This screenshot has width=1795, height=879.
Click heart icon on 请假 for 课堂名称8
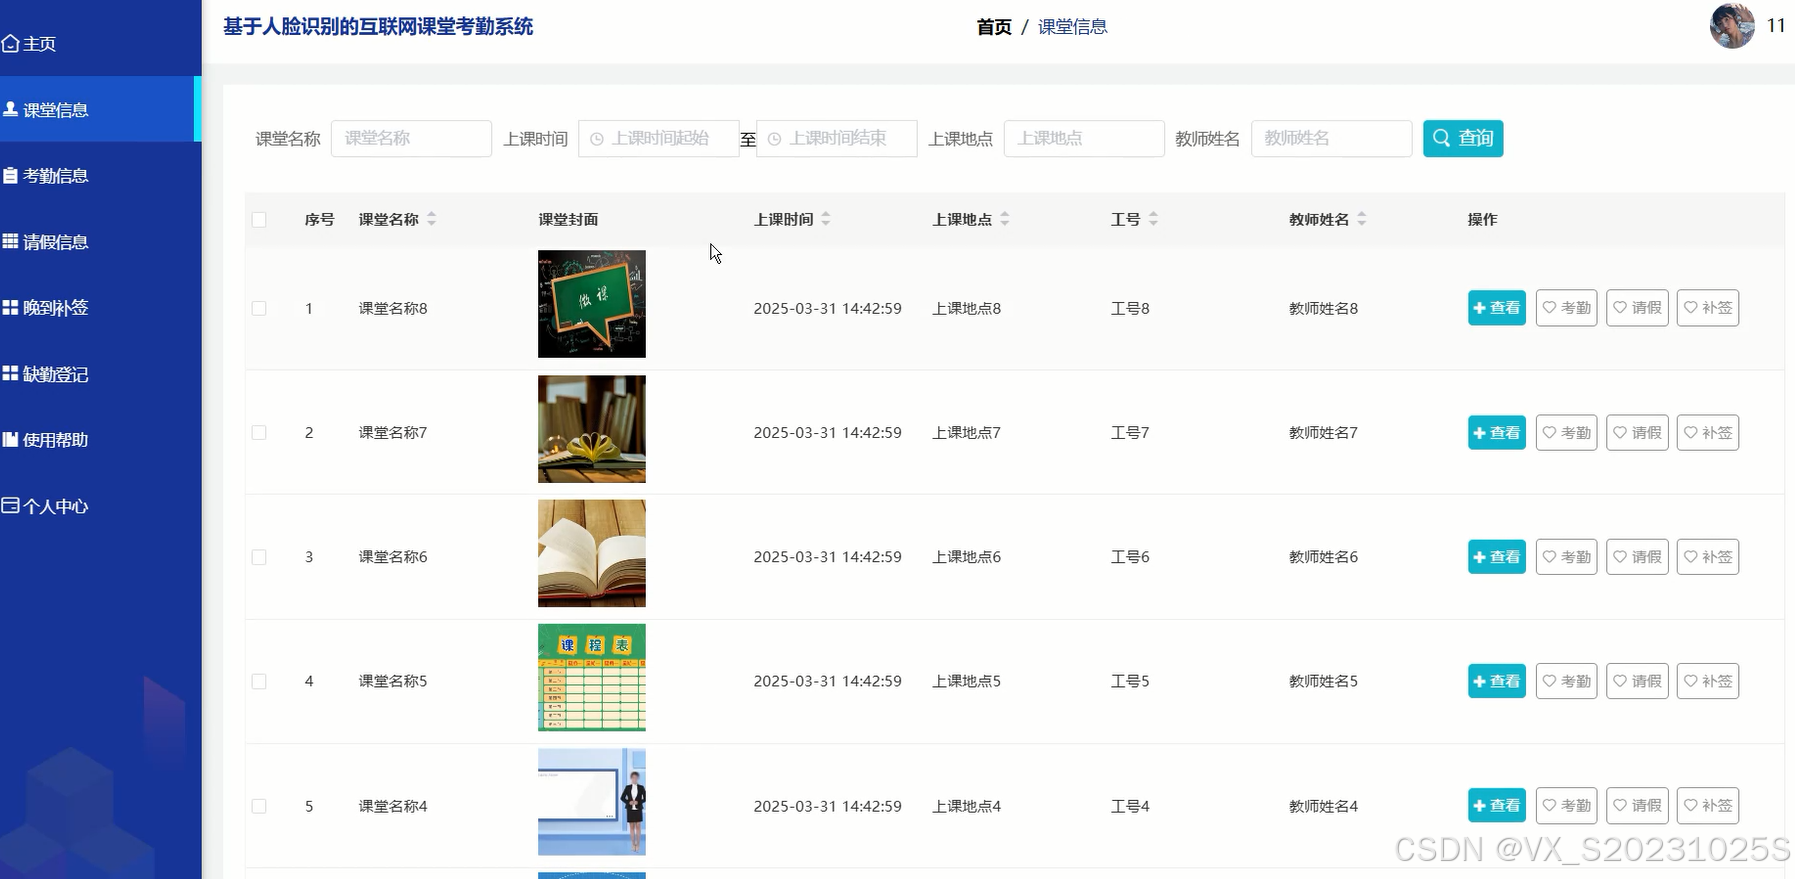[x=1620, y=308]
